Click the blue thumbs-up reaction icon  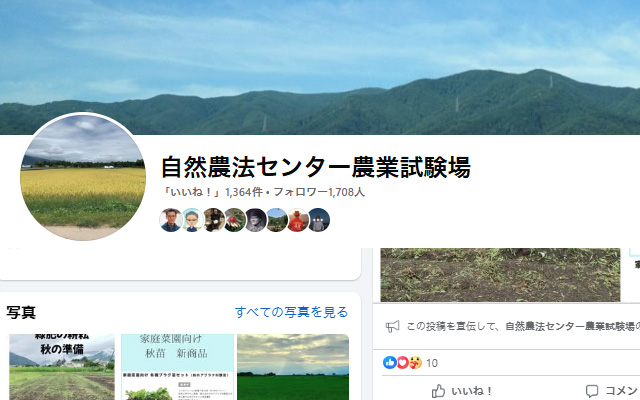pos(390,362)
